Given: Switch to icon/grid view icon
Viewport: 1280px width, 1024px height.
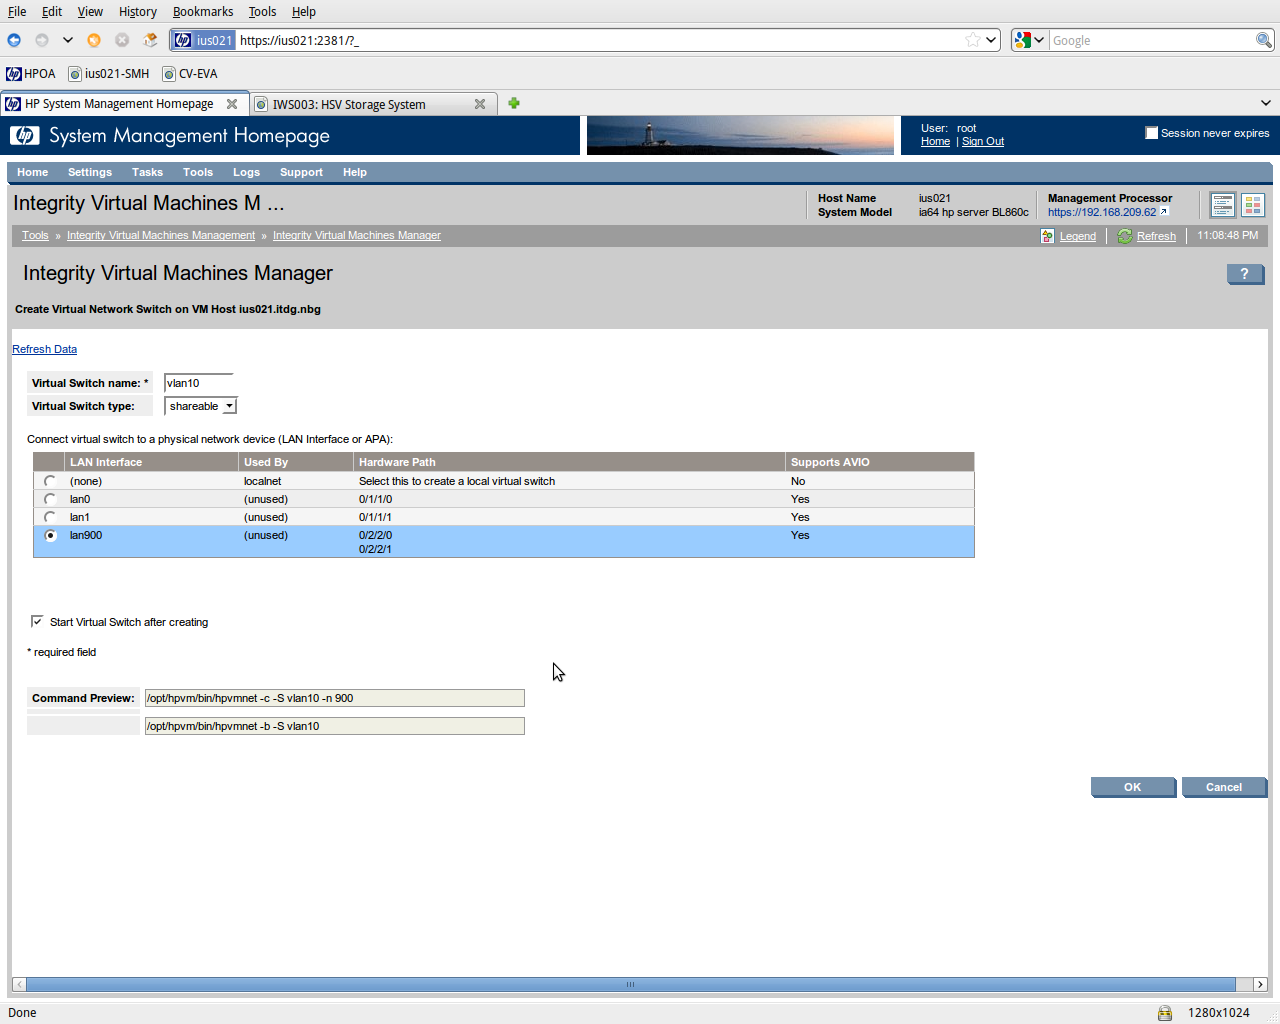Looking at the screenshot, I should [x=1253, y=205].
